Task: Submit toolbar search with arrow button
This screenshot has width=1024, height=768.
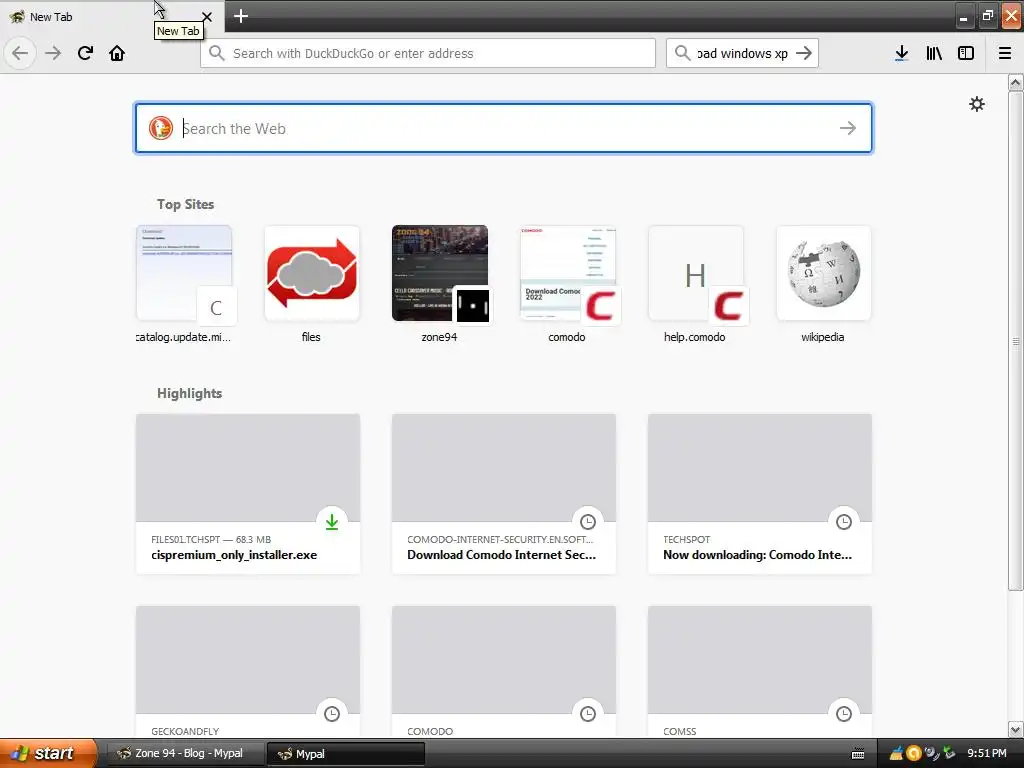Action: click(805, 53)
